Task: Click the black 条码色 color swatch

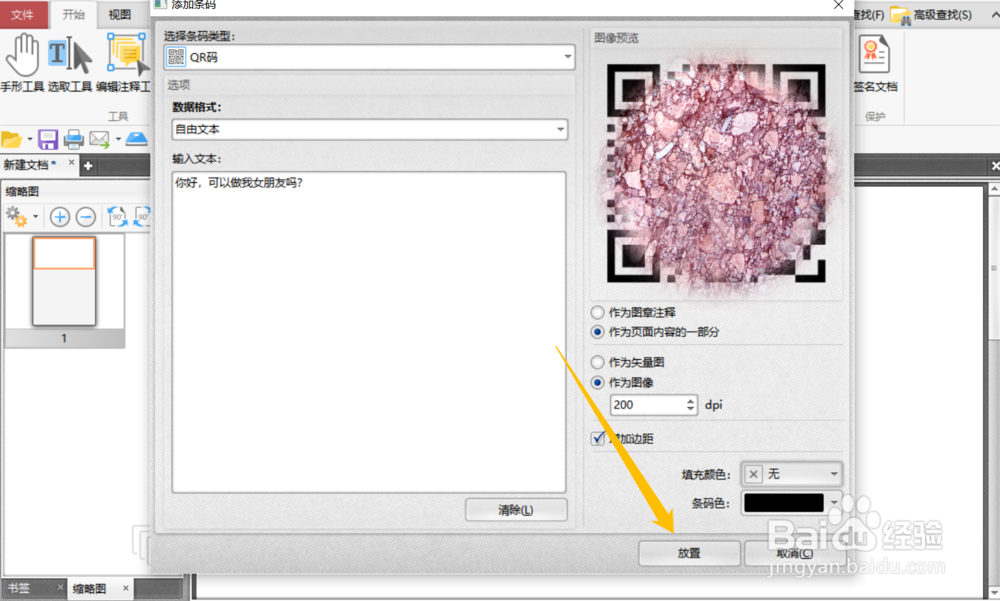Action: tap(784, 503)
